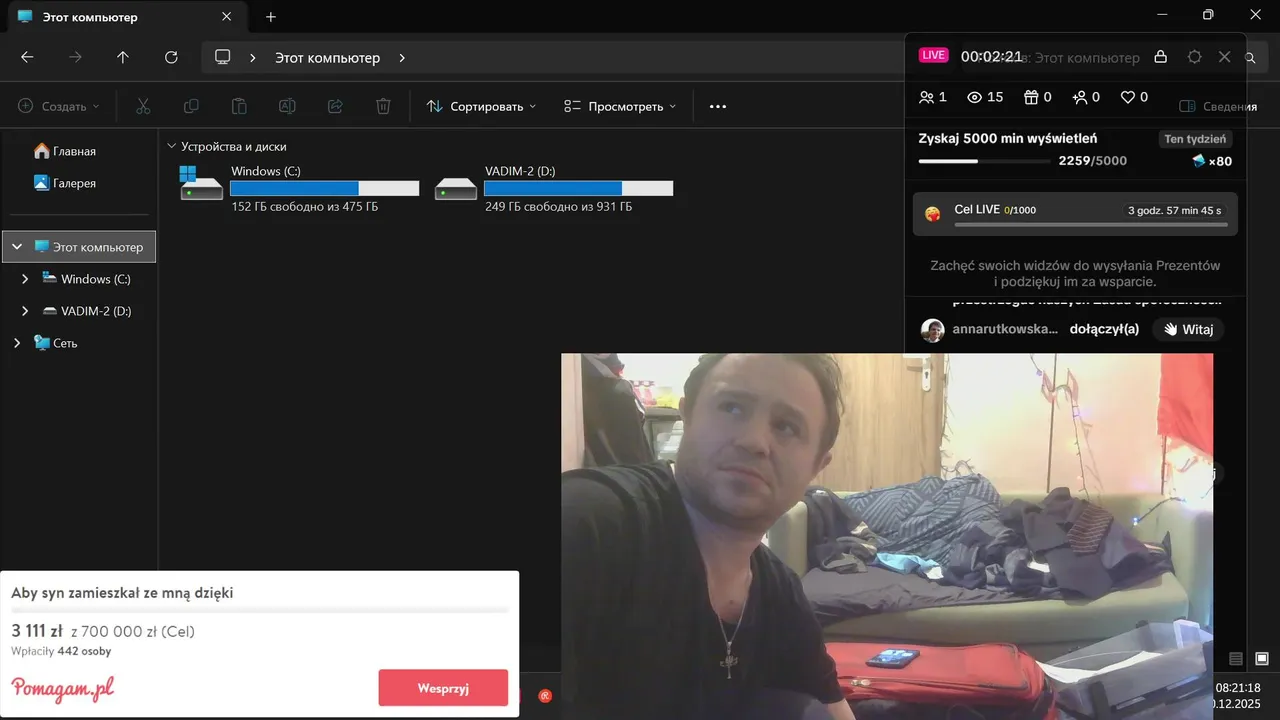Click the heart likes icon counter

pos(1128,97)
